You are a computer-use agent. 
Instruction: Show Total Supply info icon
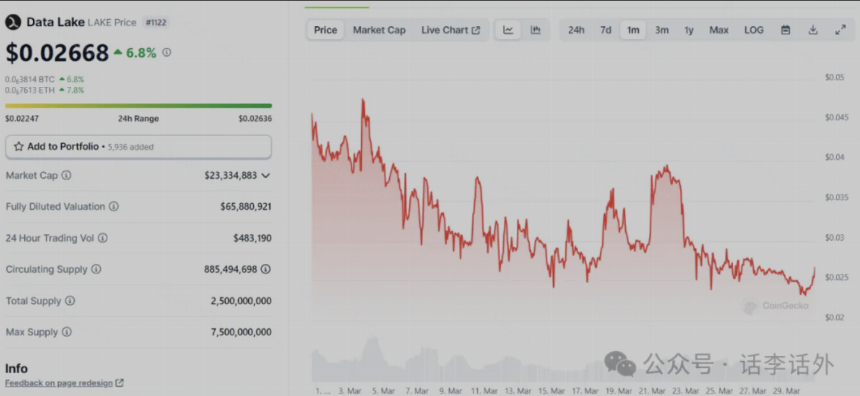(x=70, y=301)
